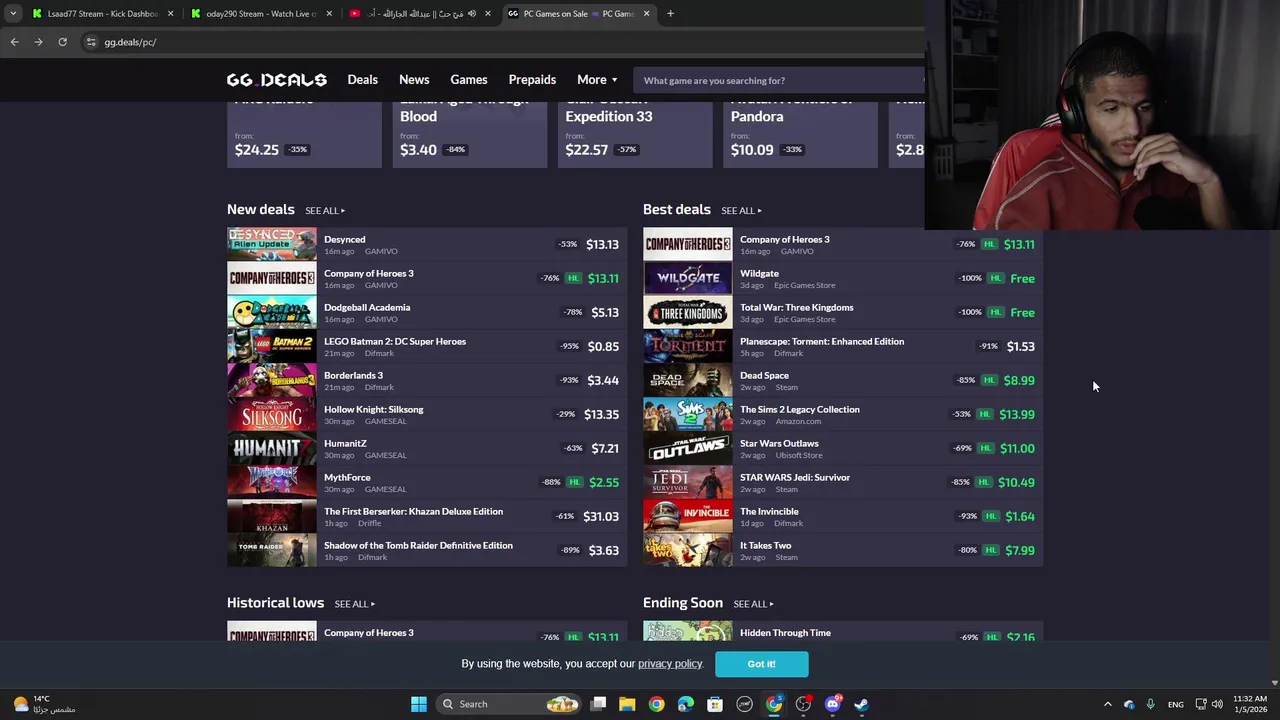Click the $24.25 price on first card
This screenshot has height=720, width=1280.
coord(257,150)
